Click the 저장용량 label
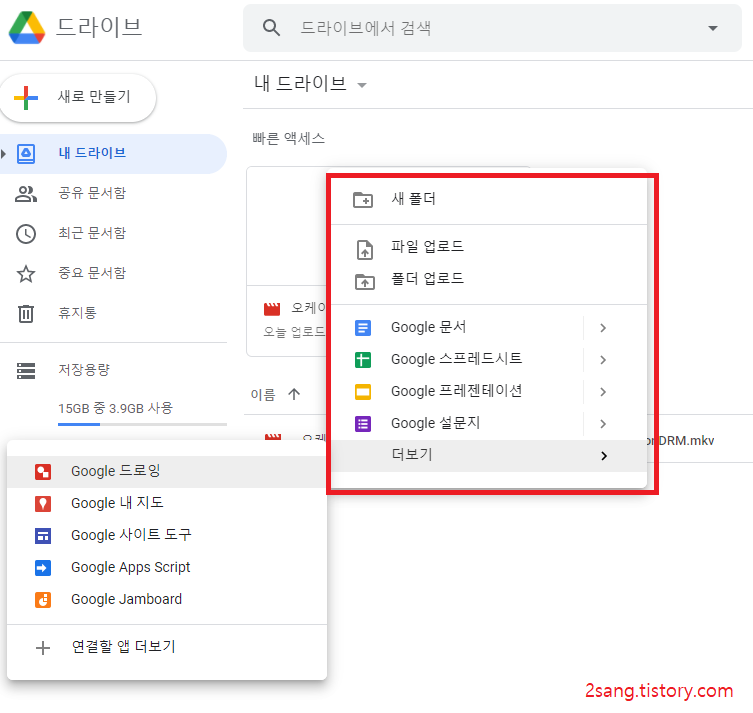 click(x=84, y=370)
